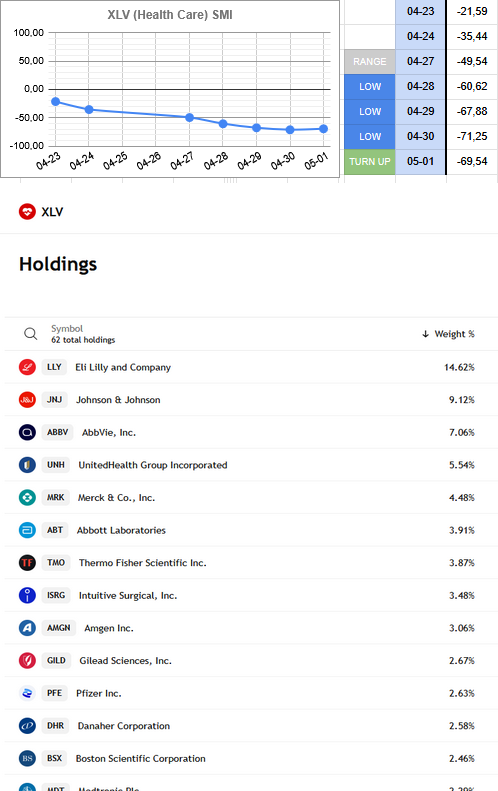
Task: Select the Boston Scientific Corporation row
Action: (x=251, y=758)
